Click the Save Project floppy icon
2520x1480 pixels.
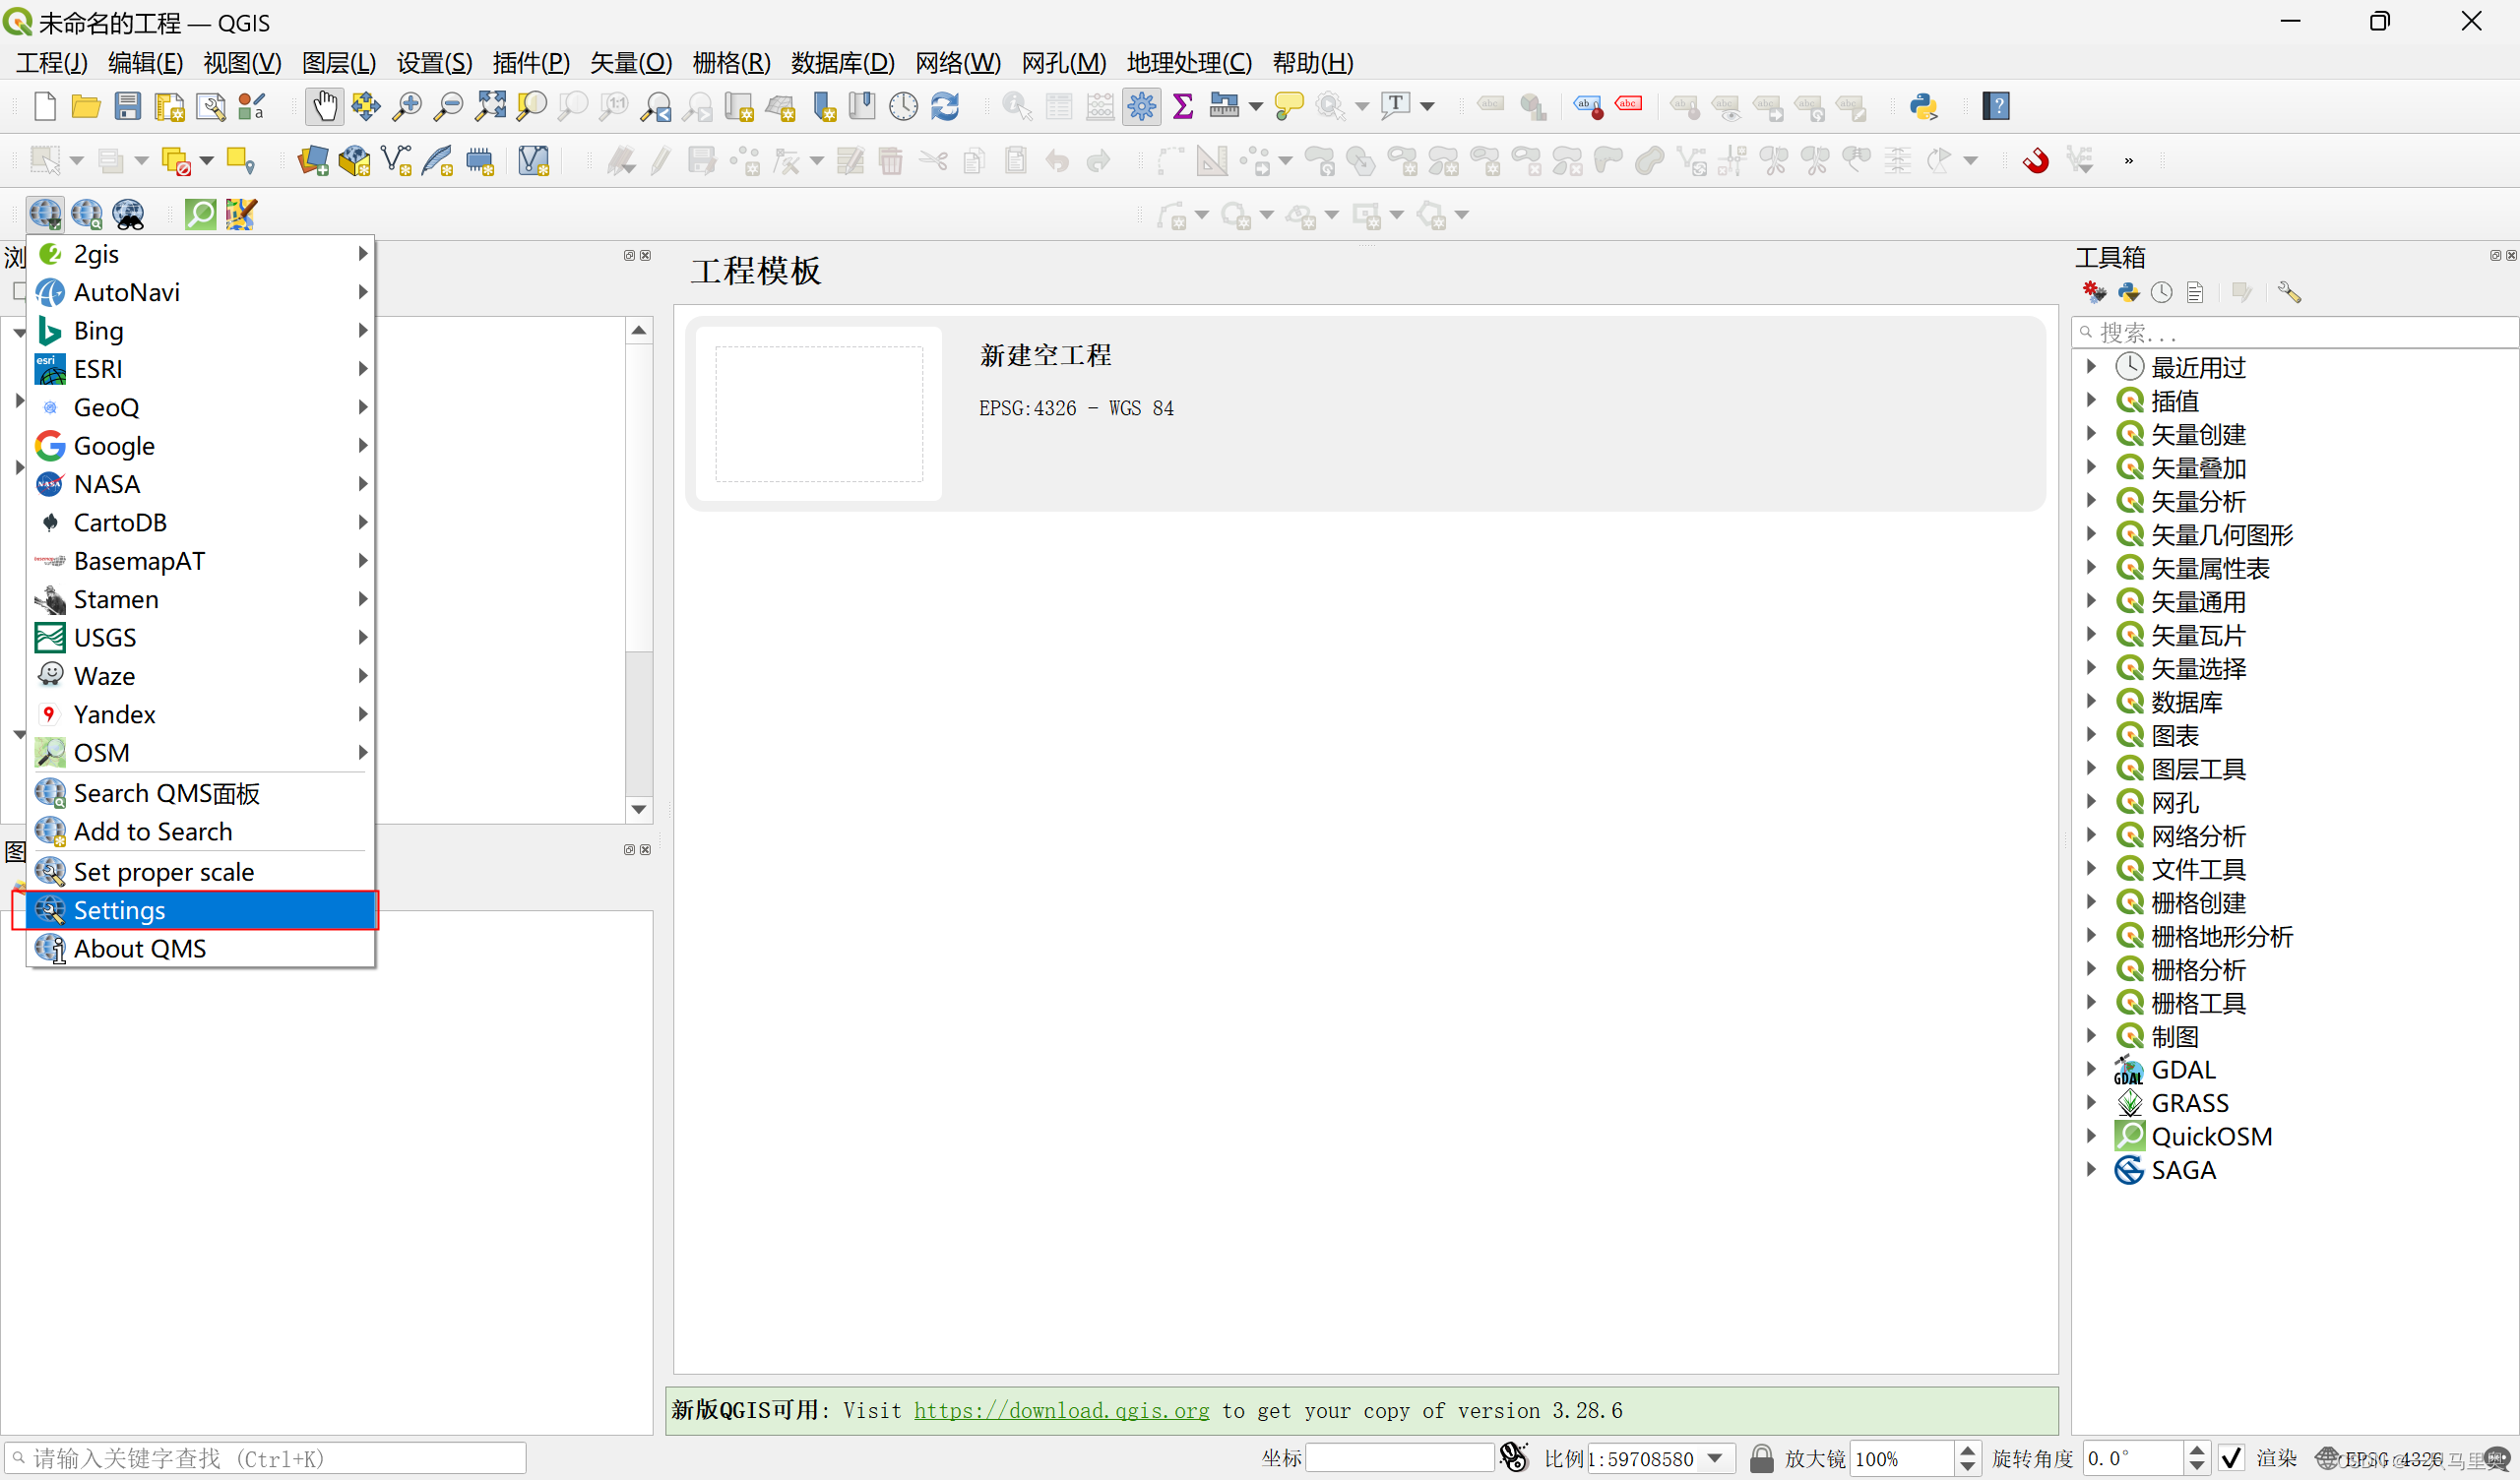(127, 106)
